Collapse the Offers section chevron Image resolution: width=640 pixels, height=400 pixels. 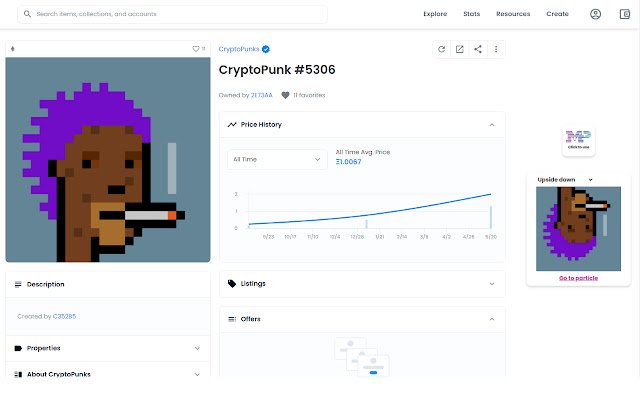(492, 319)
